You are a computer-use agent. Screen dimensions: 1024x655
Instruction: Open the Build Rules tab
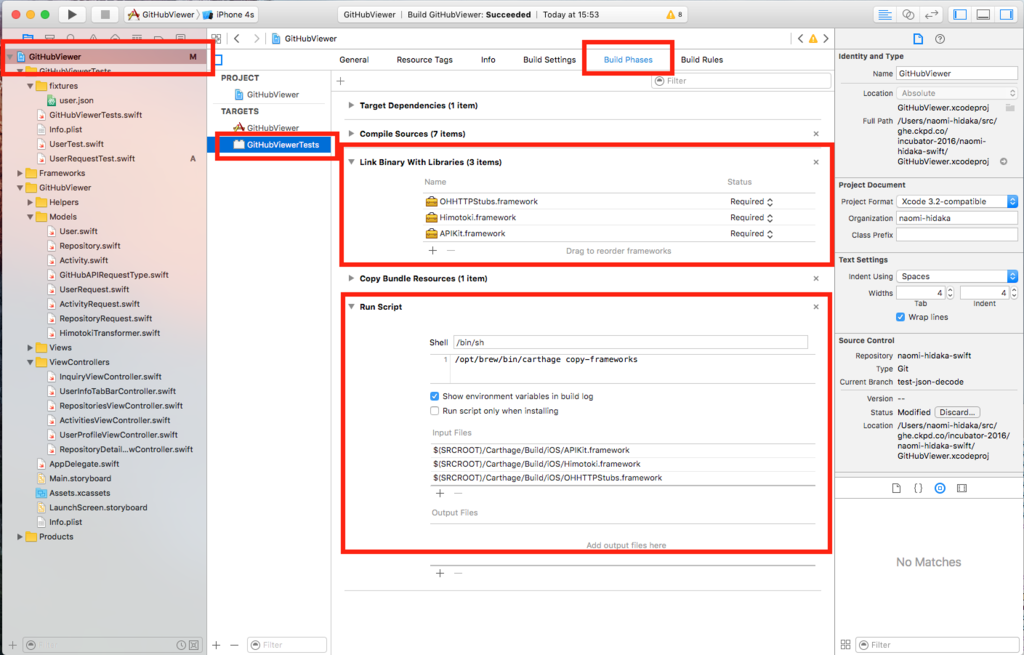[x=702, y=59]
